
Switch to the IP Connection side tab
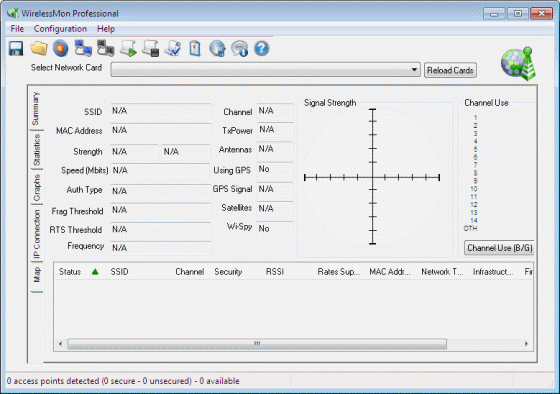(x=36, y=234)
